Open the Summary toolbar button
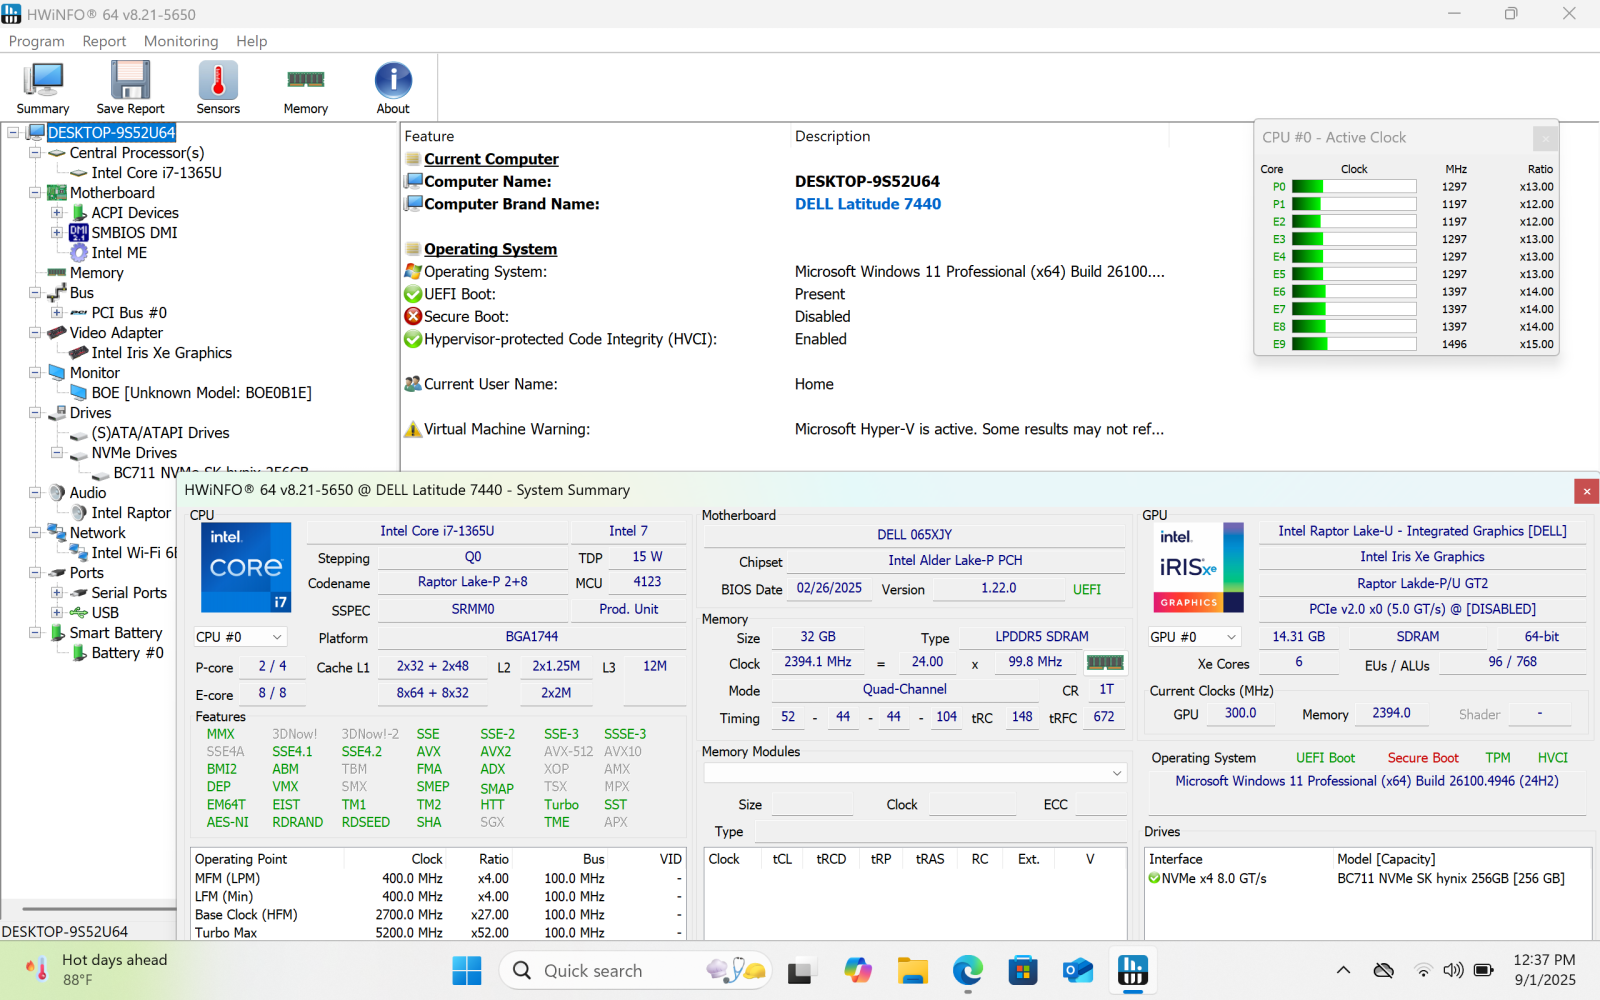Image resolution: width=1600 pixels, height=1000 pixels. pyautogui.click(x=43, y=88)
